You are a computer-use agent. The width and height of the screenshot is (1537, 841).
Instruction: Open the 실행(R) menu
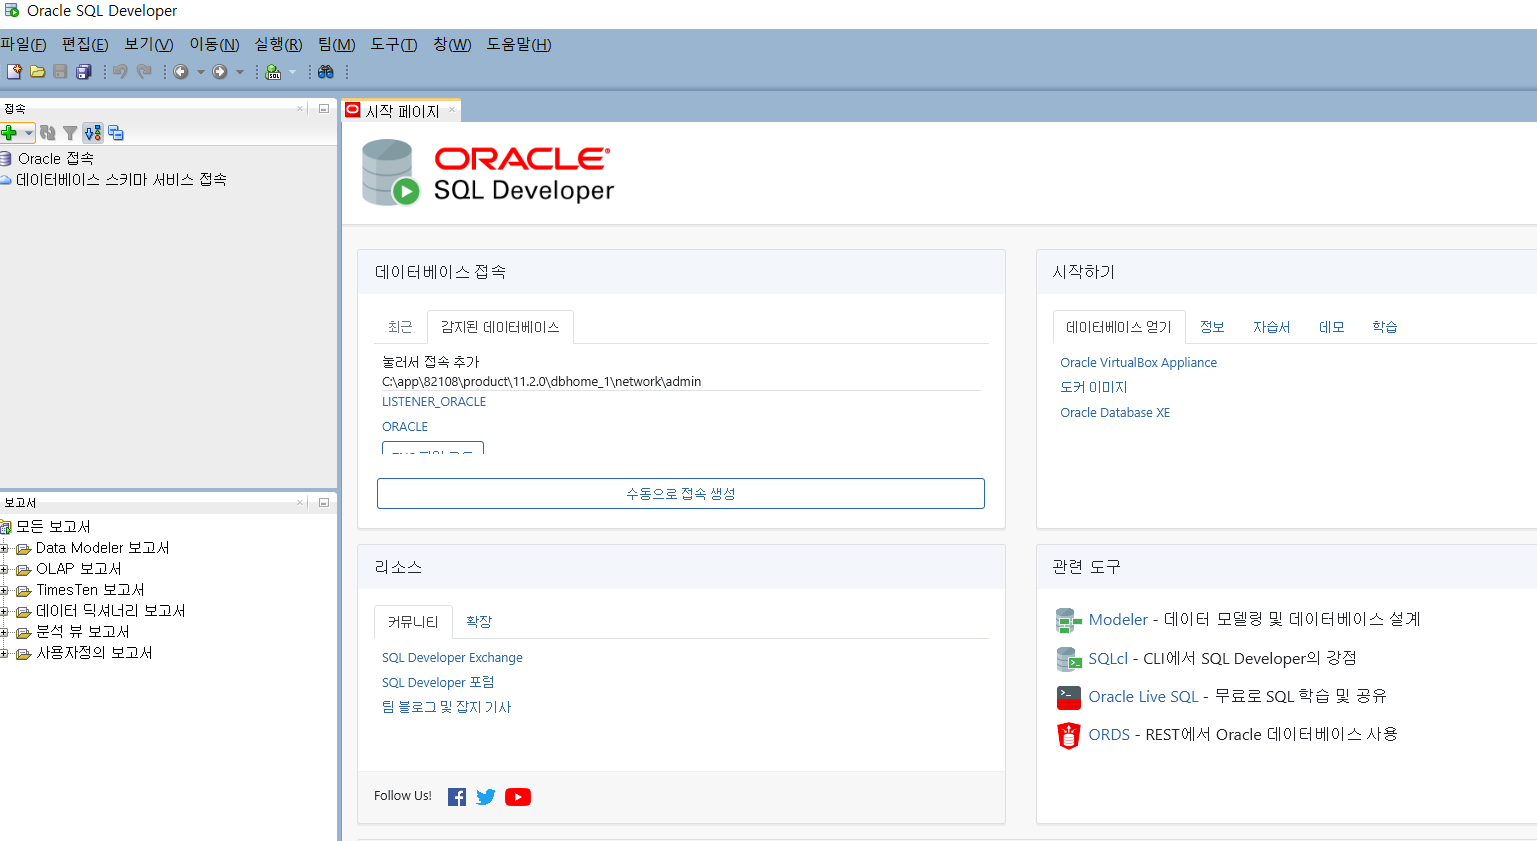coord(278,44)
